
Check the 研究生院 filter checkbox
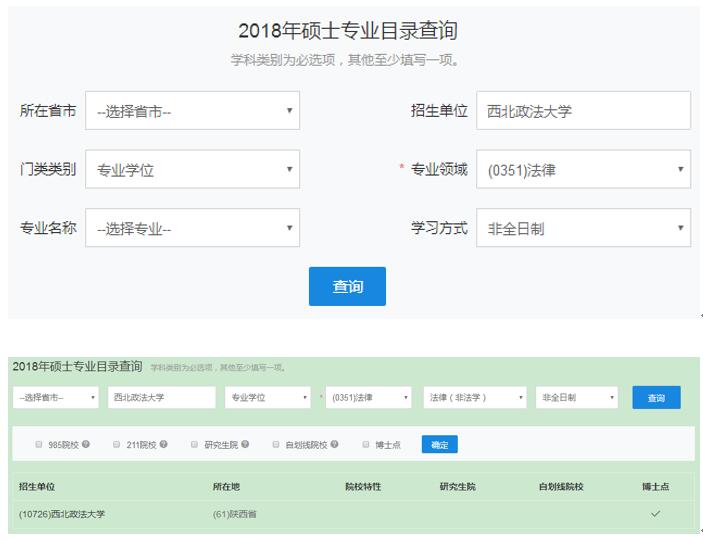[x=194, y=444]
